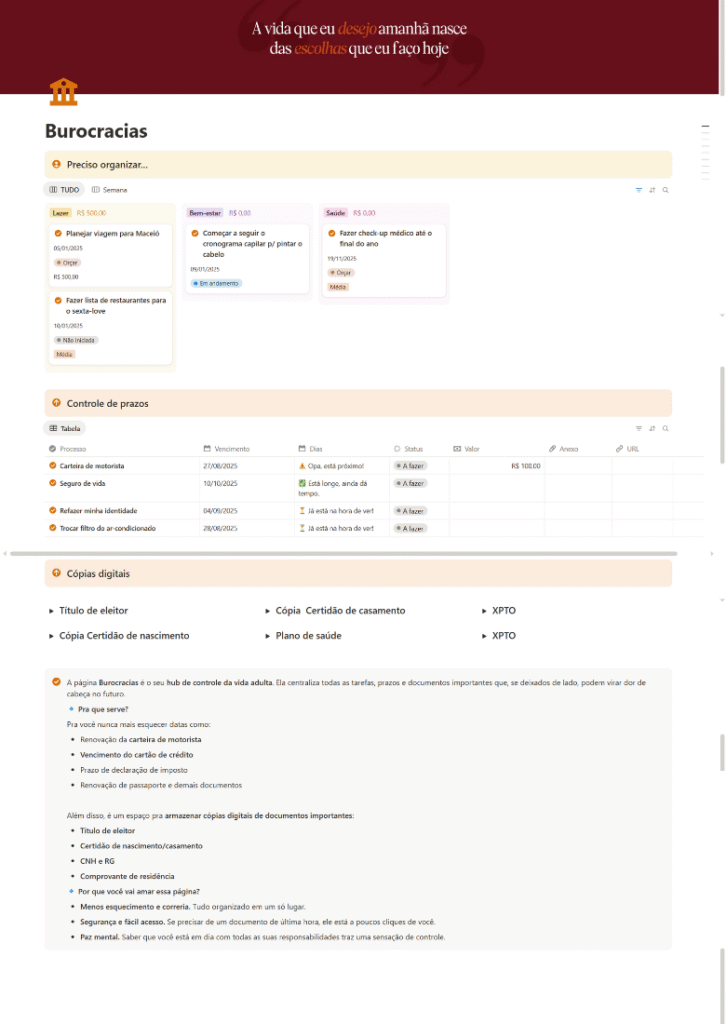
Task: Open Carteira de motorista process page
Action: tap(92, 466)
